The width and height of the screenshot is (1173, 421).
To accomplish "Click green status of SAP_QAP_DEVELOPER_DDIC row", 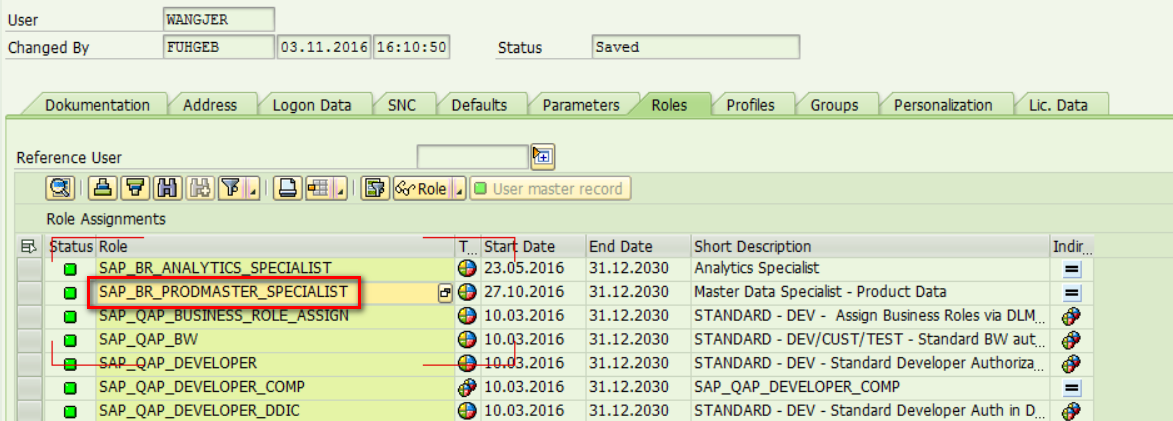I will (x=70, y=412).
